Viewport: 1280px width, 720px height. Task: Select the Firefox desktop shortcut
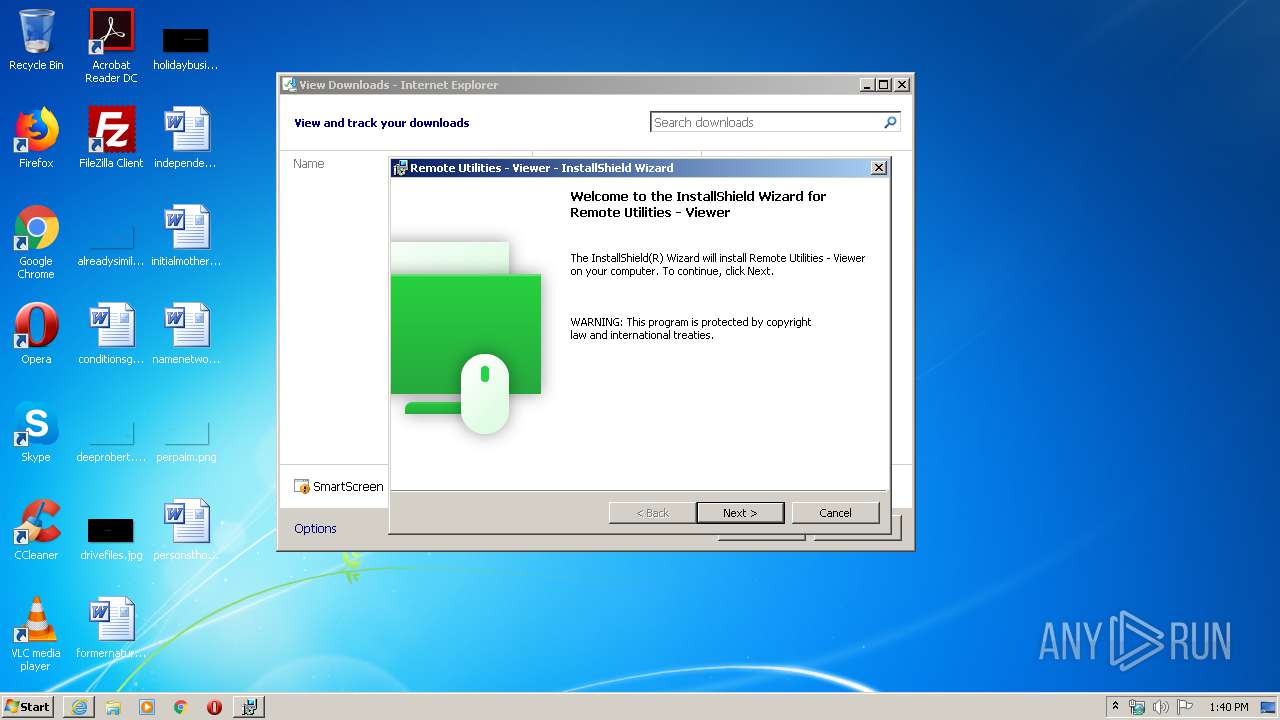pyautogui.click(x=36, y=138)
